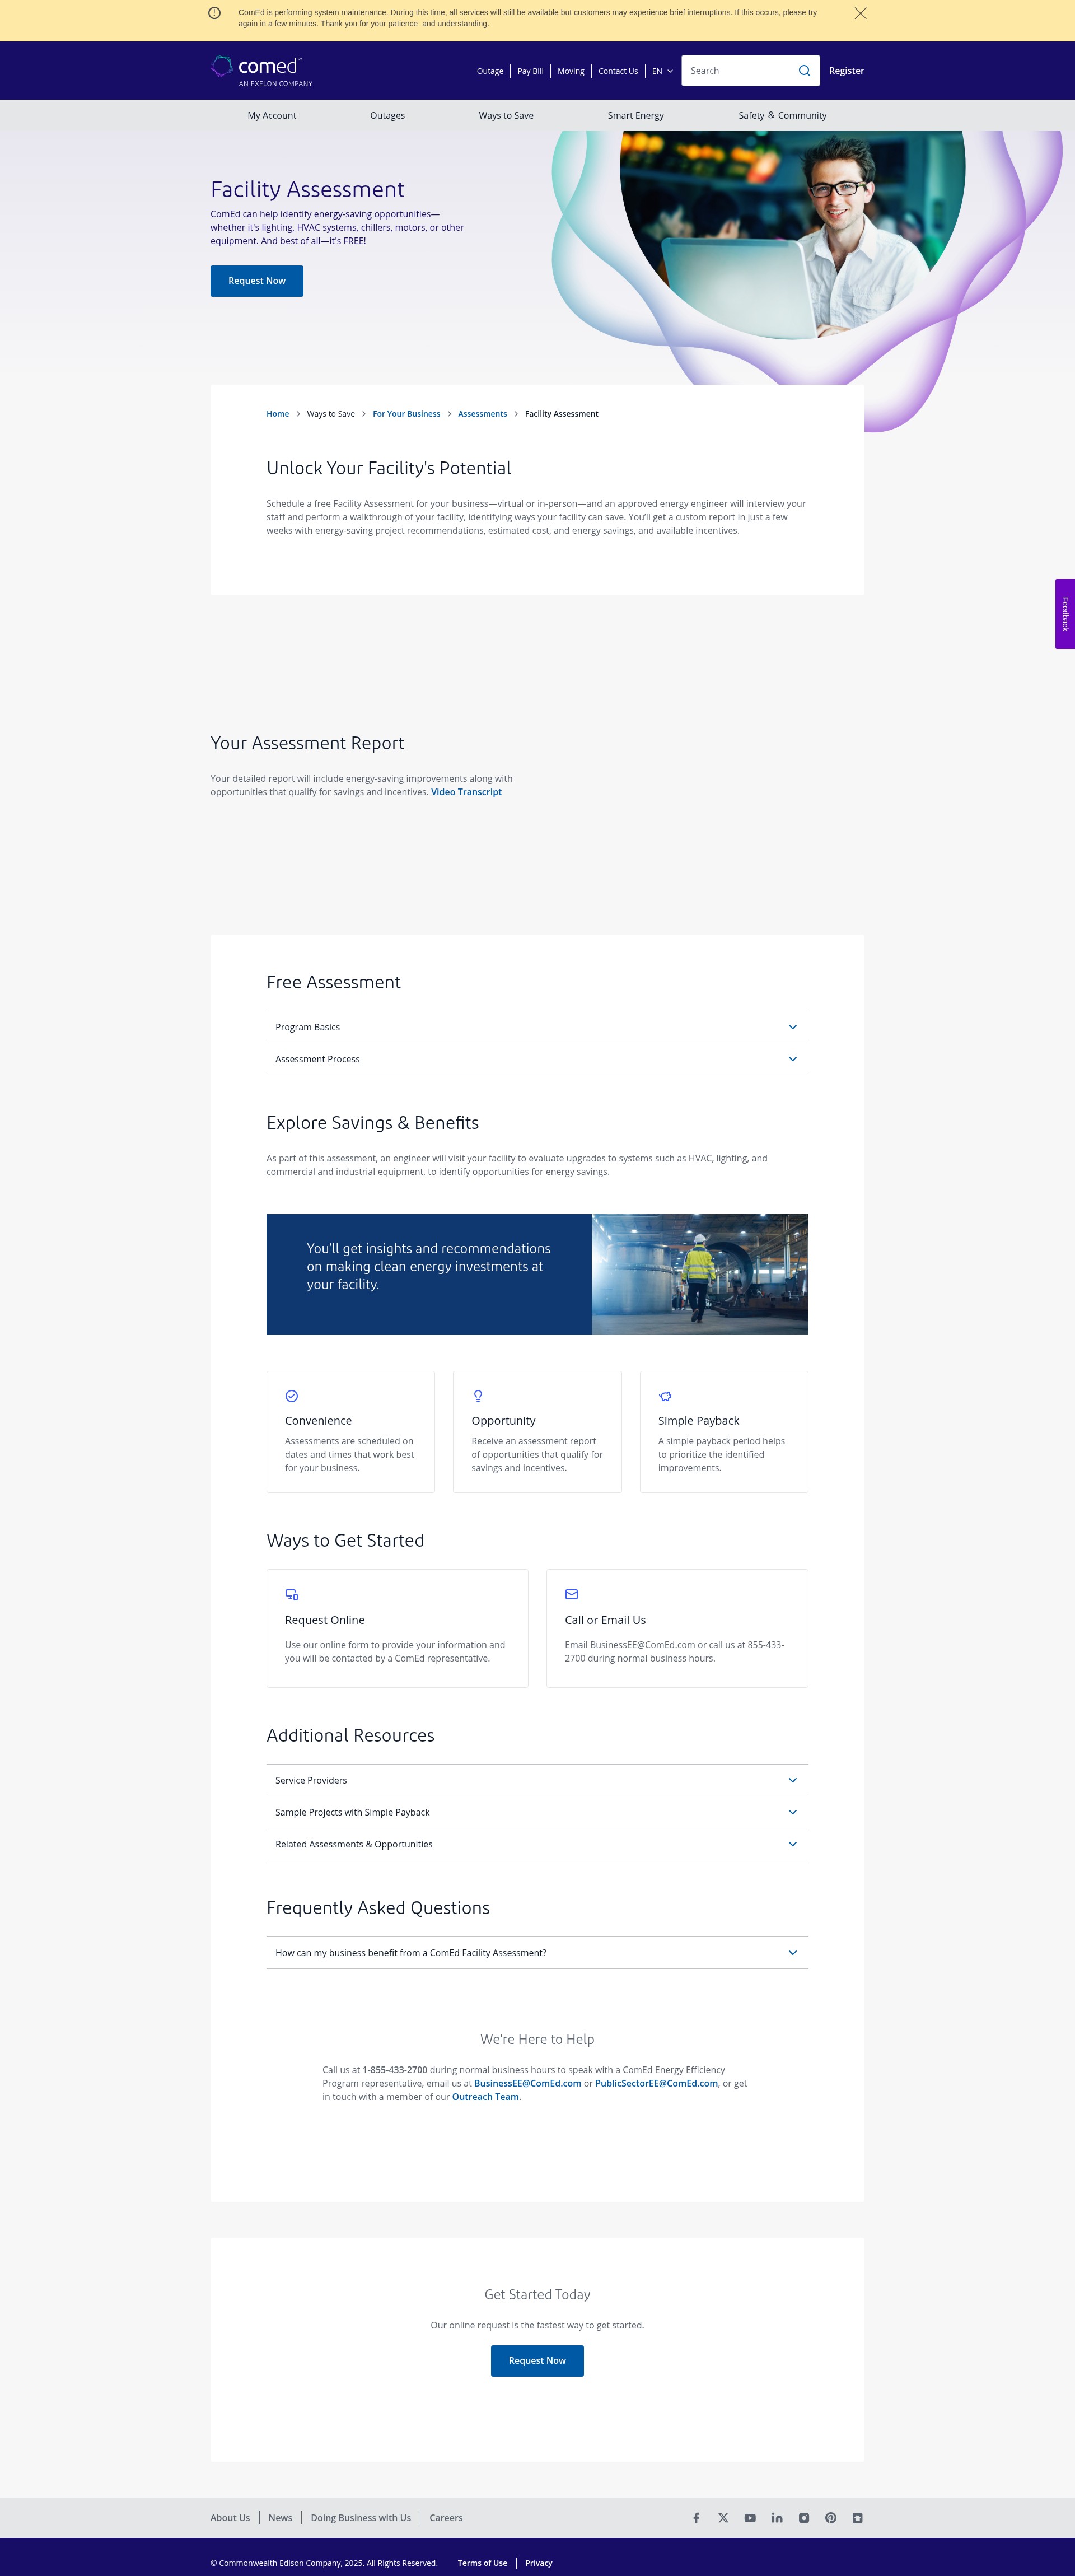Click the search magnifier icon
Image resolution: width=1075 pixels, height=2576 pixels.
click(804, 71)
